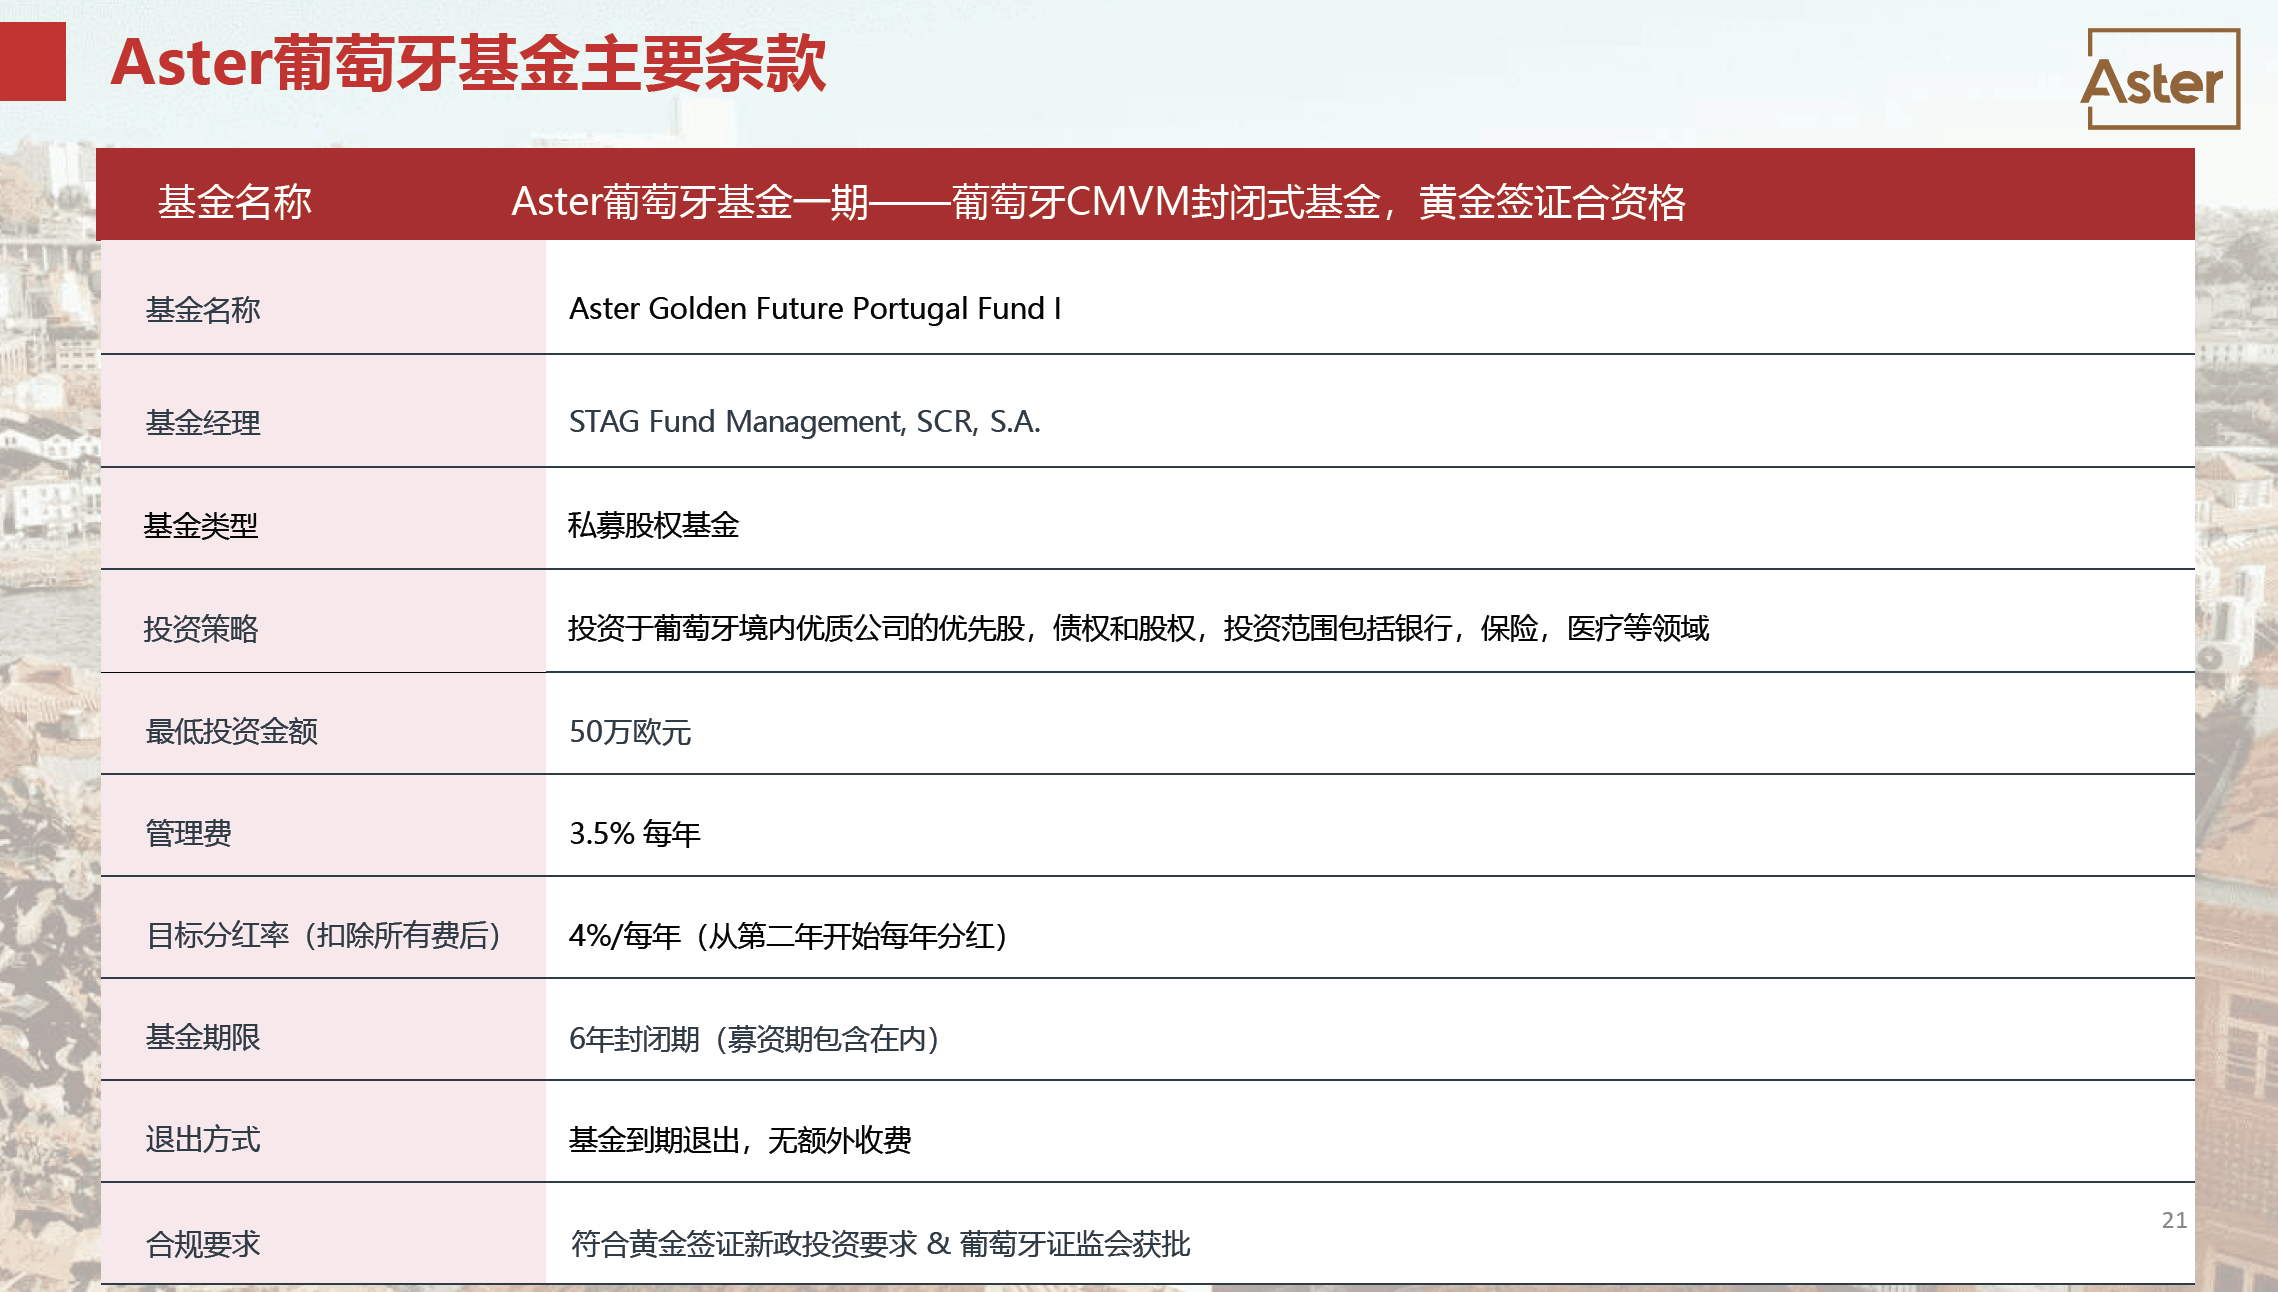
Task: Select the '3.5% 每年' value
Action: pos(634,834)
